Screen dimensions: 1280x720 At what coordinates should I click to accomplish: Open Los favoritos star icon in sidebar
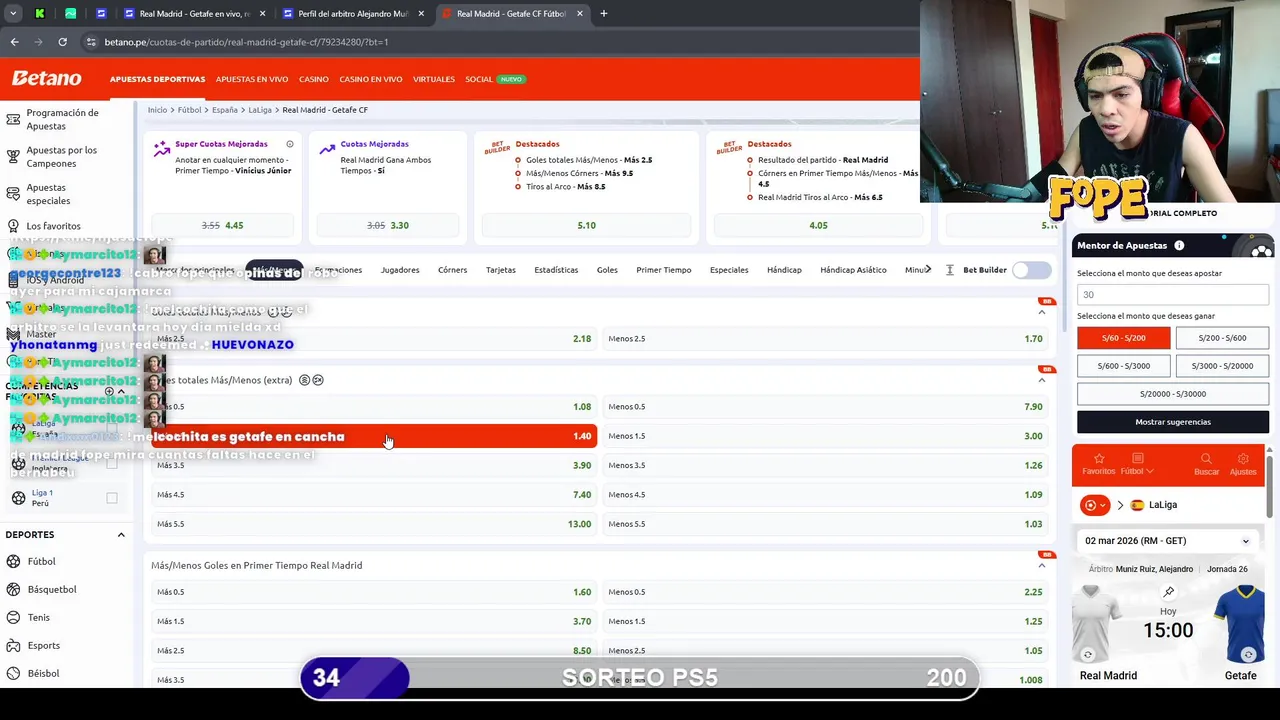click(x=13, y=226)
